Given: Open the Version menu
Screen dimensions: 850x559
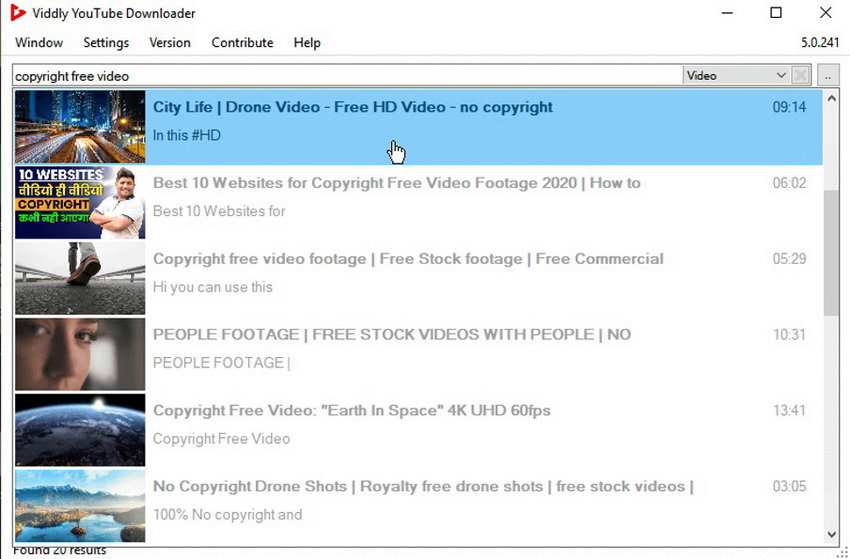Looking at the screenshot, I should tap(170, 43).
